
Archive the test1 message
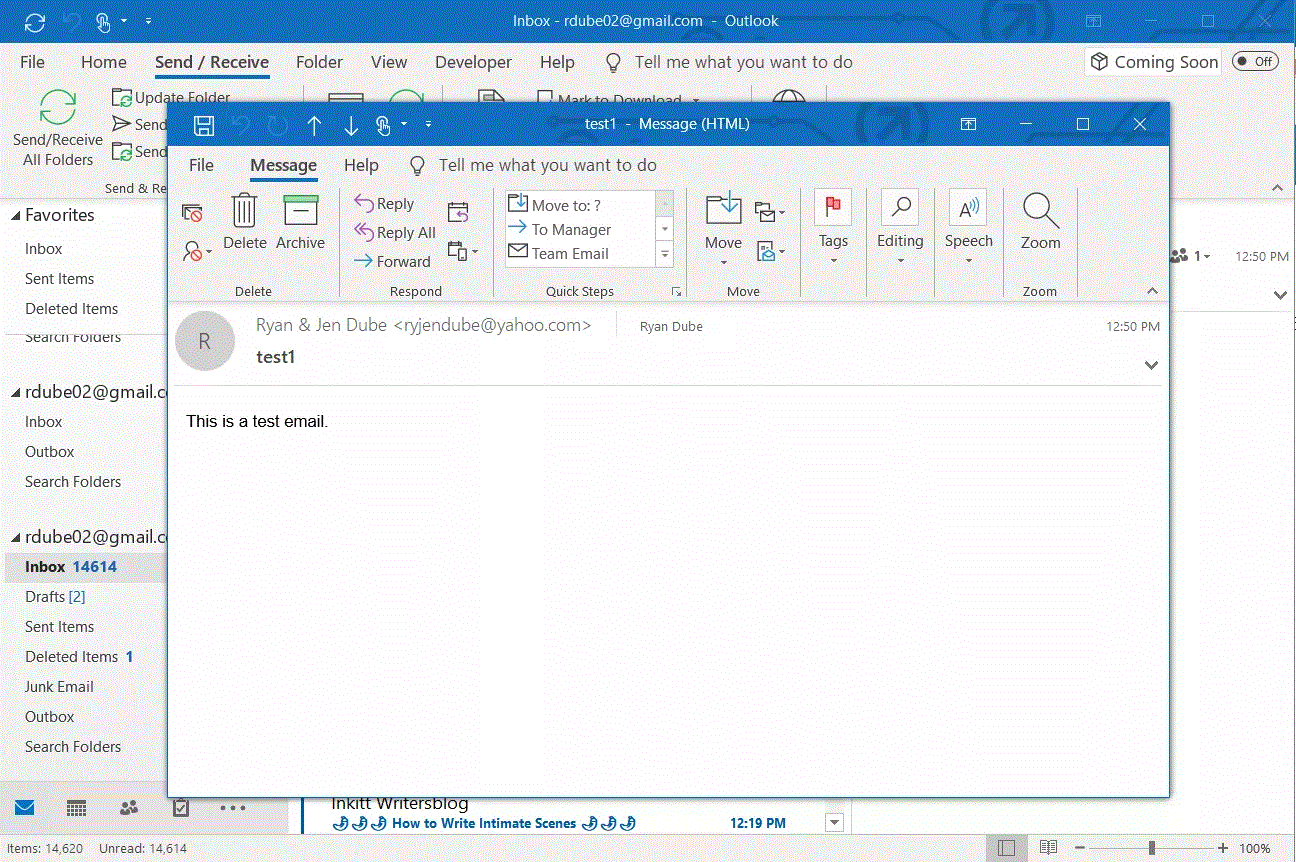point(301,221)
